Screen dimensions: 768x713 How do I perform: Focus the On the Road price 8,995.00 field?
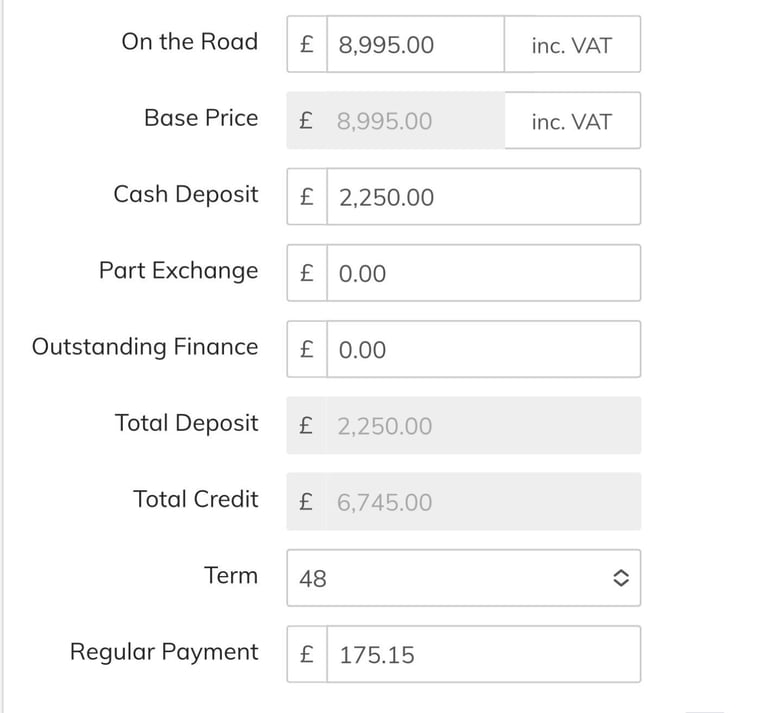(415, 45)
